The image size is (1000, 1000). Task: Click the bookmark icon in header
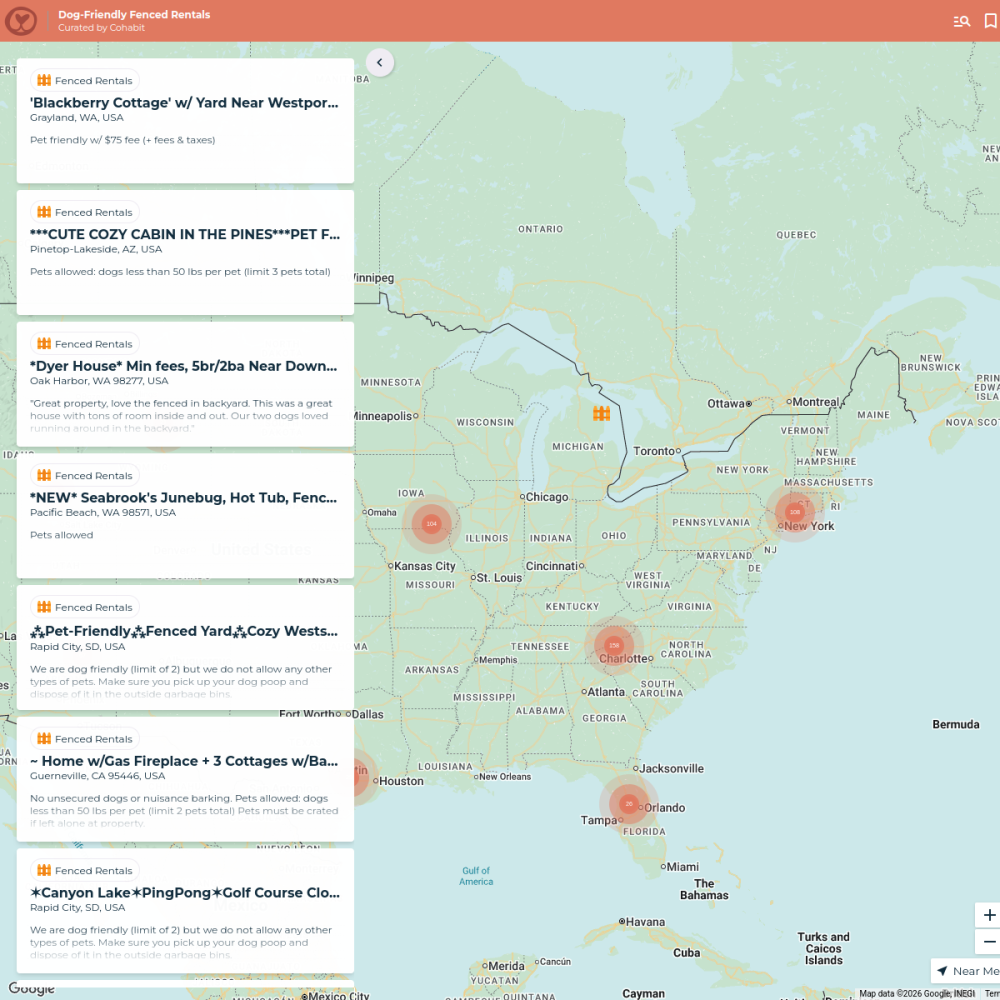click(990, 21)
